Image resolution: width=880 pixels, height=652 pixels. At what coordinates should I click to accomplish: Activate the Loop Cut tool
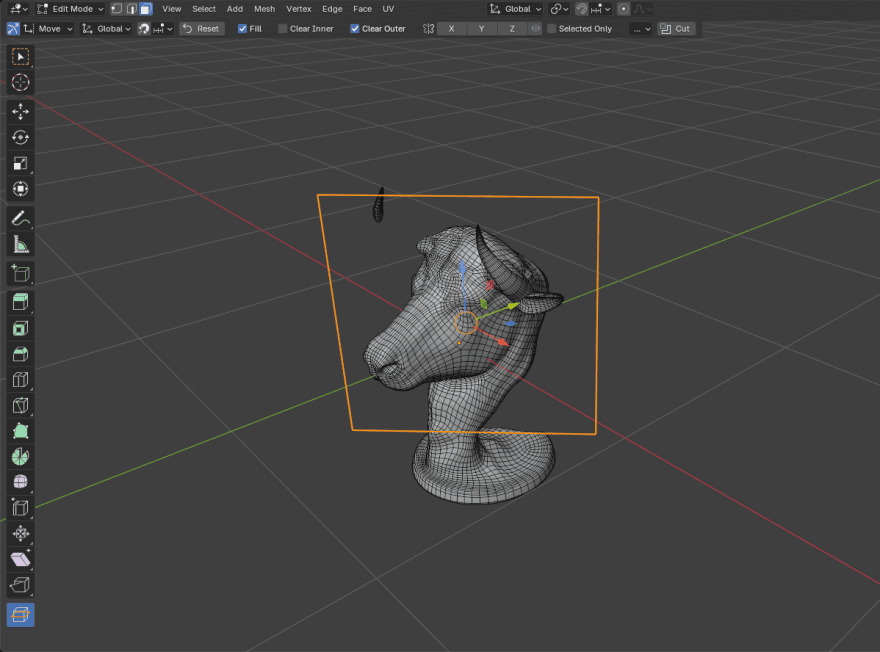[20, 380]
